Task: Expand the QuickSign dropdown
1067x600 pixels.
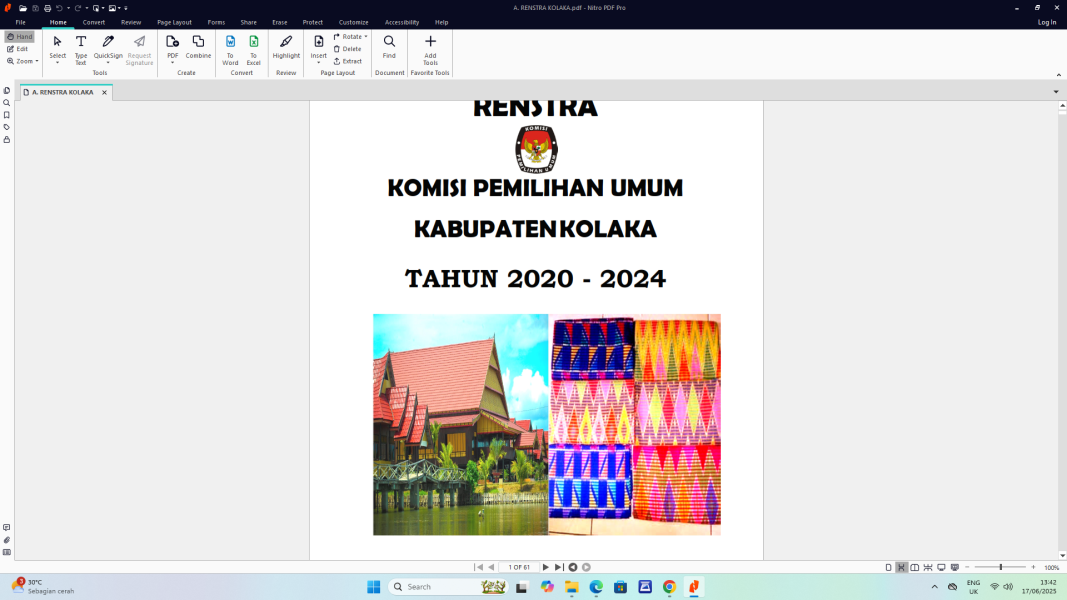Action: coord(108,62)
